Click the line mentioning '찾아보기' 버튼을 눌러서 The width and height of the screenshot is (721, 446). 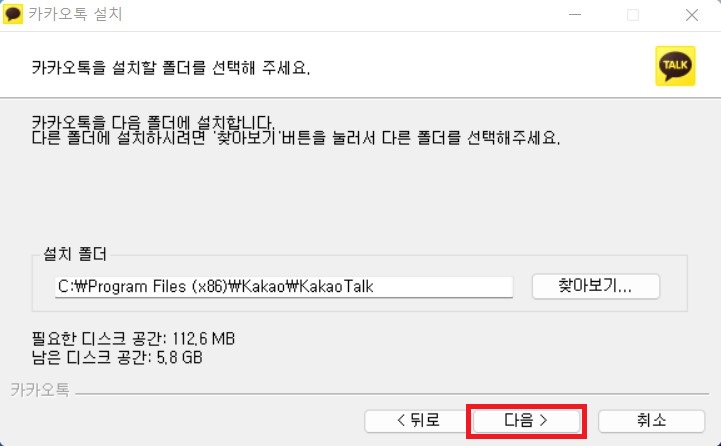pos(296,137)
